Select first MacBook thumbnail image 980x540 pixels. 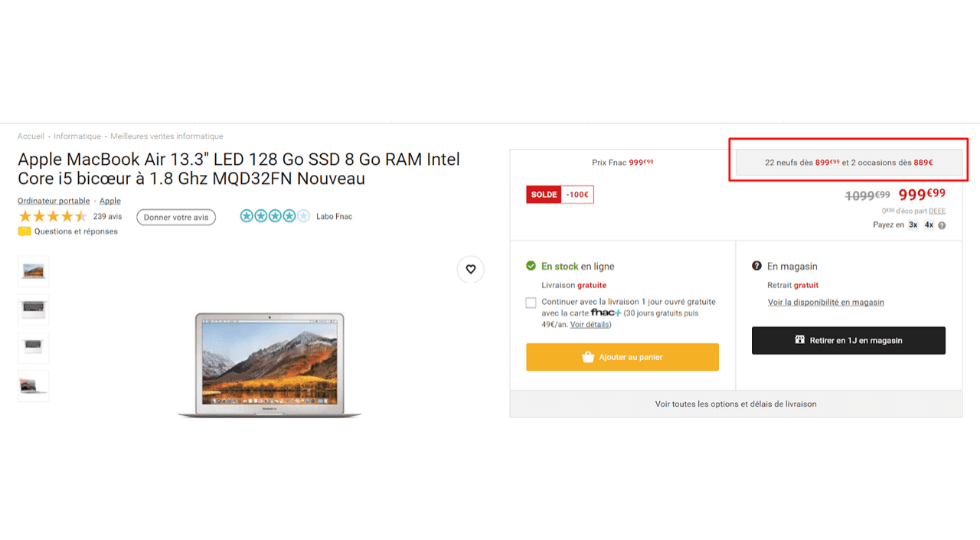(33, 271)
